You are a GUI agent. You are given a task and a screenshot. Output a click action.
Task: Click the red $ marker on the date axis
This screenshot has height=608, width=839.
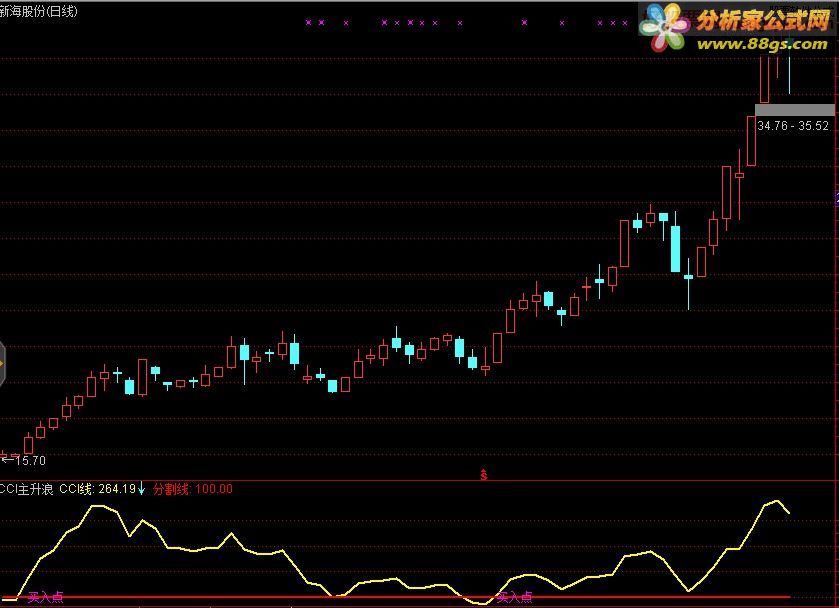[x=484, y=474]
